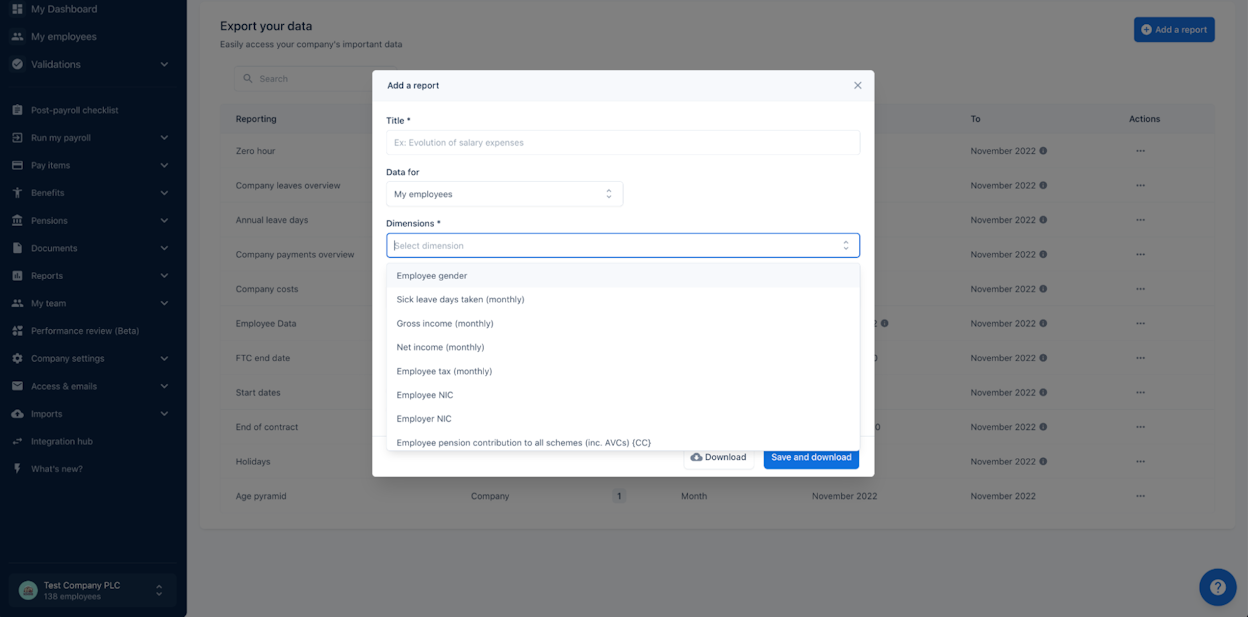
Task: Select Net income (monthly) option
Action: 622,347
